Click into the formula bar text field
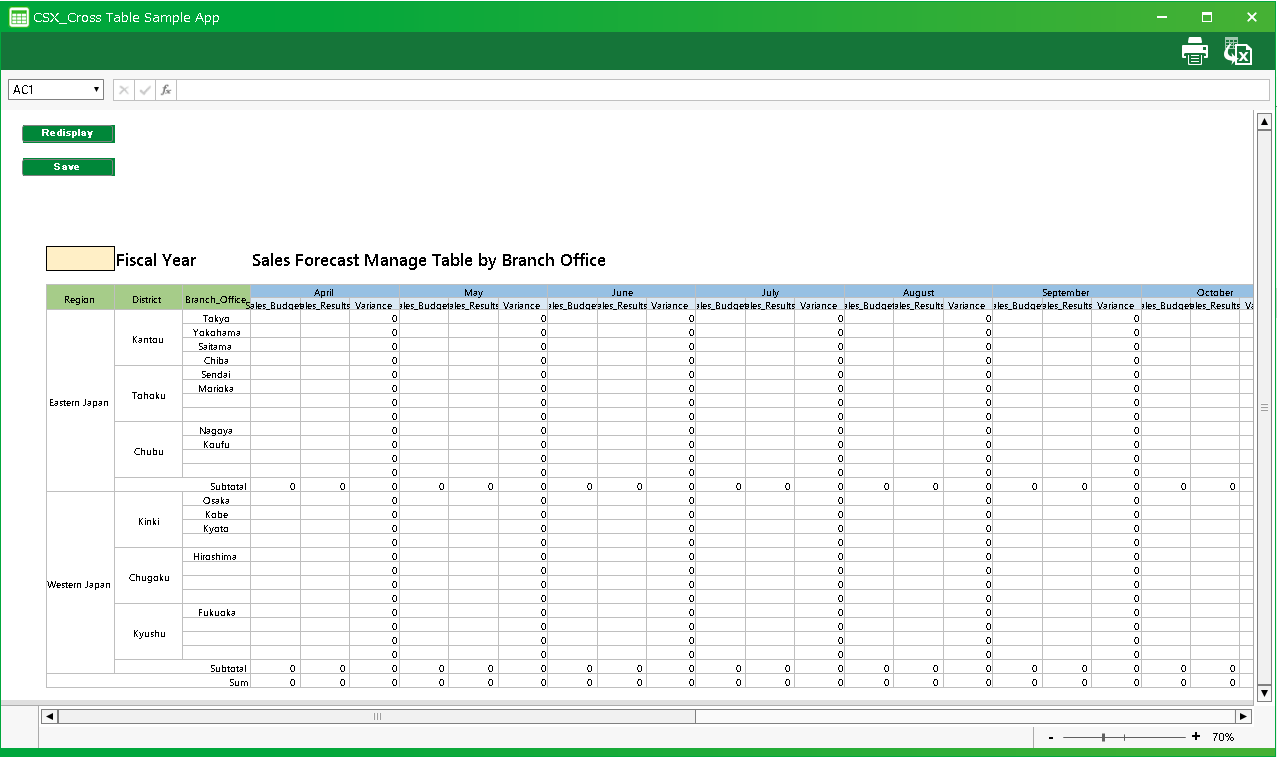The width and height of the screenshot is (1277, 757). pyautogui.click(x=720, y=90)
